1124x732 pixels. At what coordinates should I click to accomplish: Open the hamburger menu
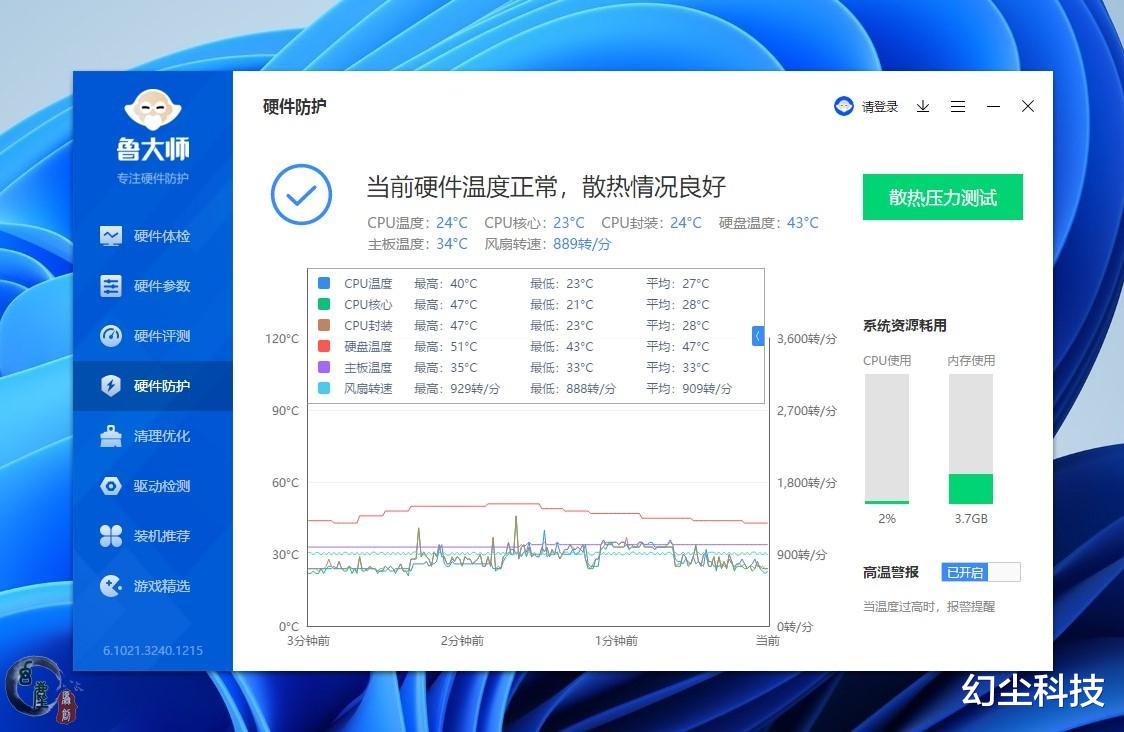tap(959, 106)
